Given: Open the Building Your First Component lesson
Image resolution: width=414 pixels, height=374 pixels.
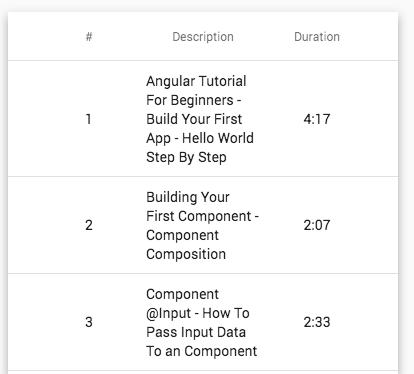Looking at the screenshot, I should (x=202, y=225).
